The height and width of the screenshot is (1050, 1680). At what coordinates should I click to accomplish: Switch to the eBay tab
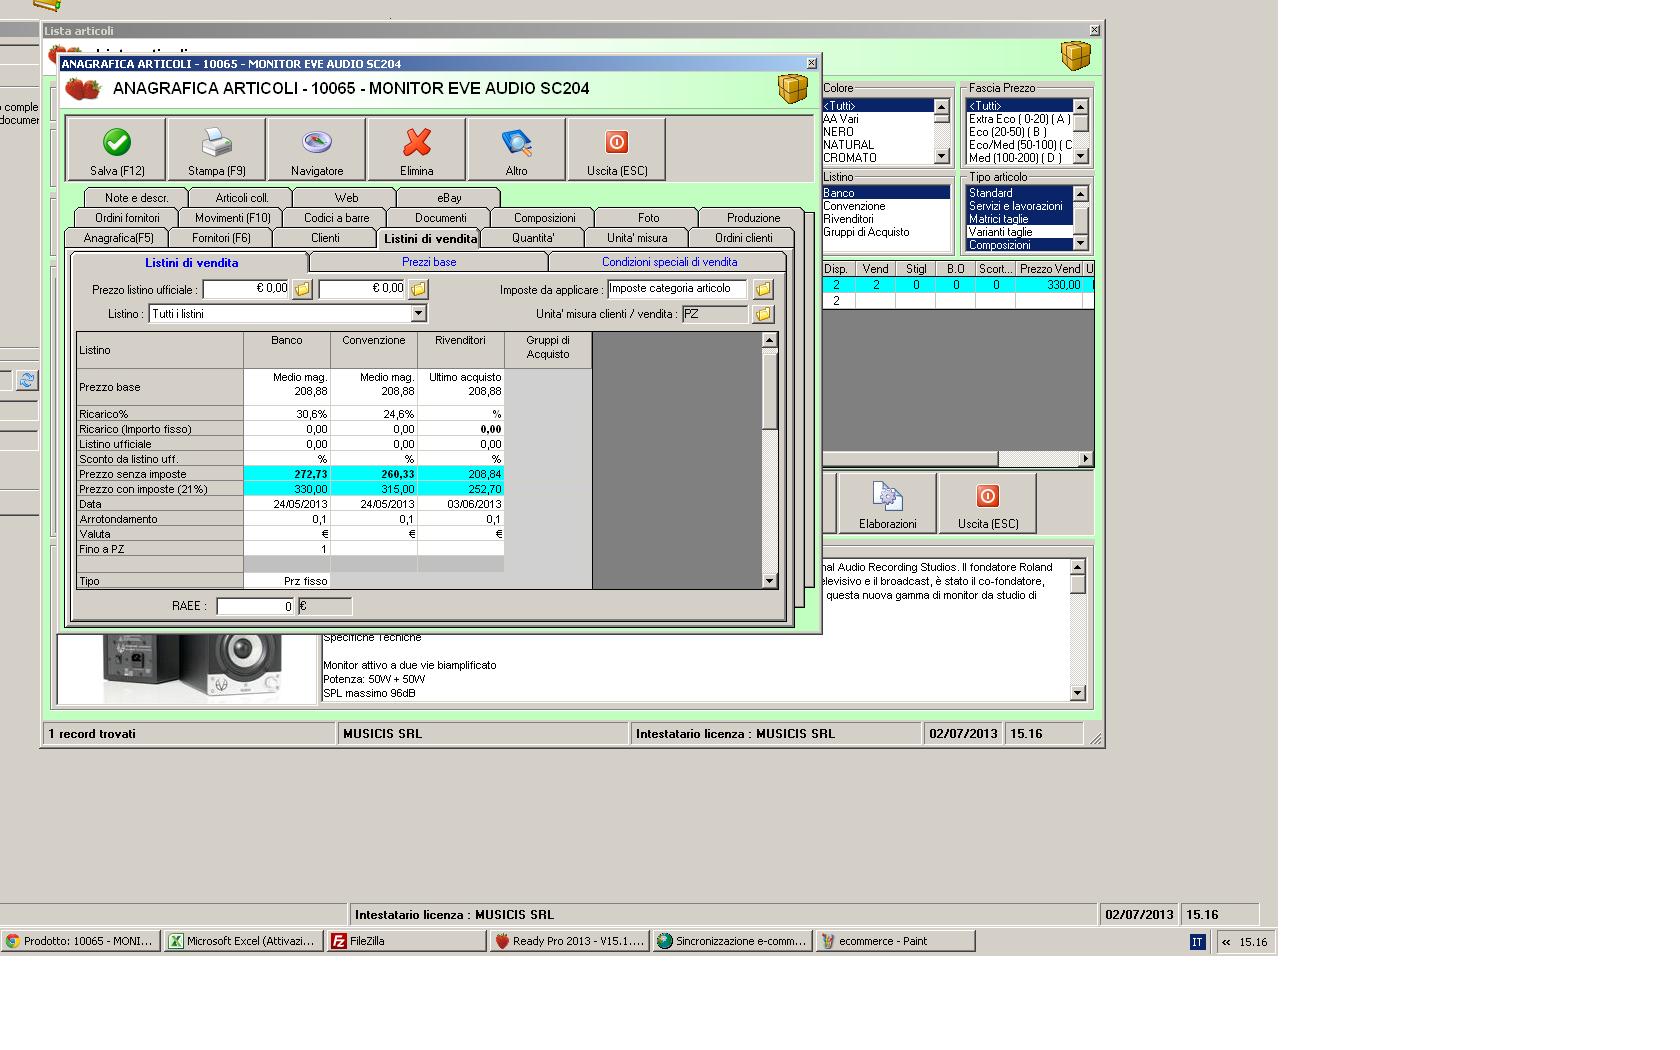(x=450, y=198)
